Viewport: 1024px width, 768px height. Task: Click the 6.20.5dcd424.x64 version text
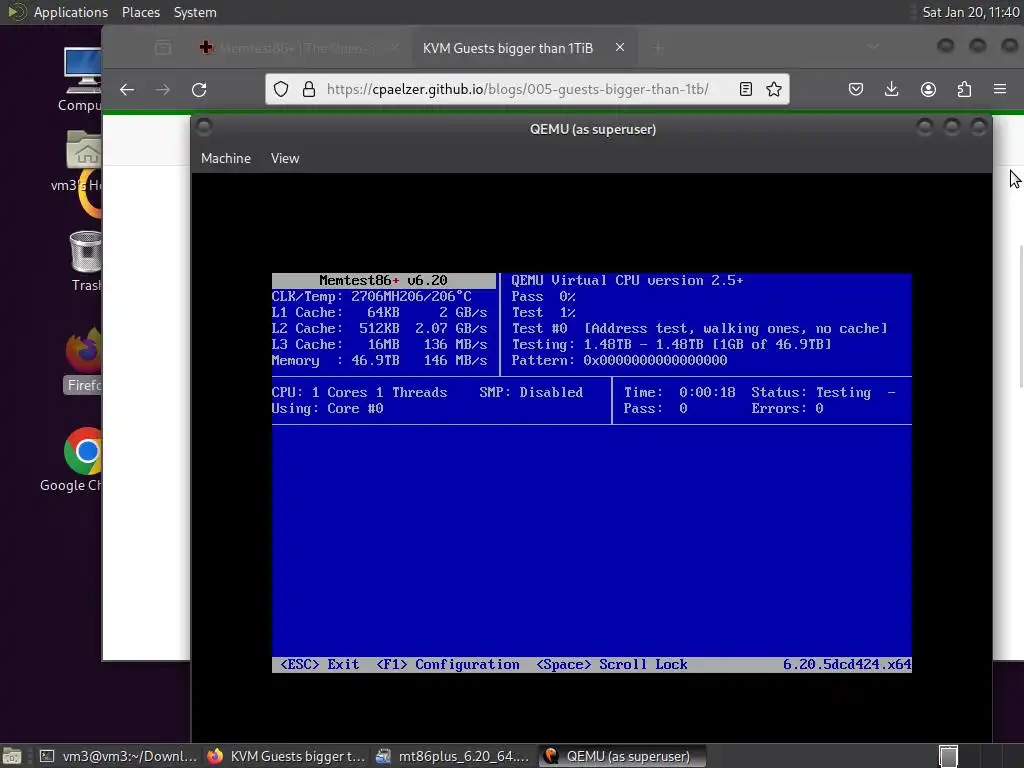point(847,664)
